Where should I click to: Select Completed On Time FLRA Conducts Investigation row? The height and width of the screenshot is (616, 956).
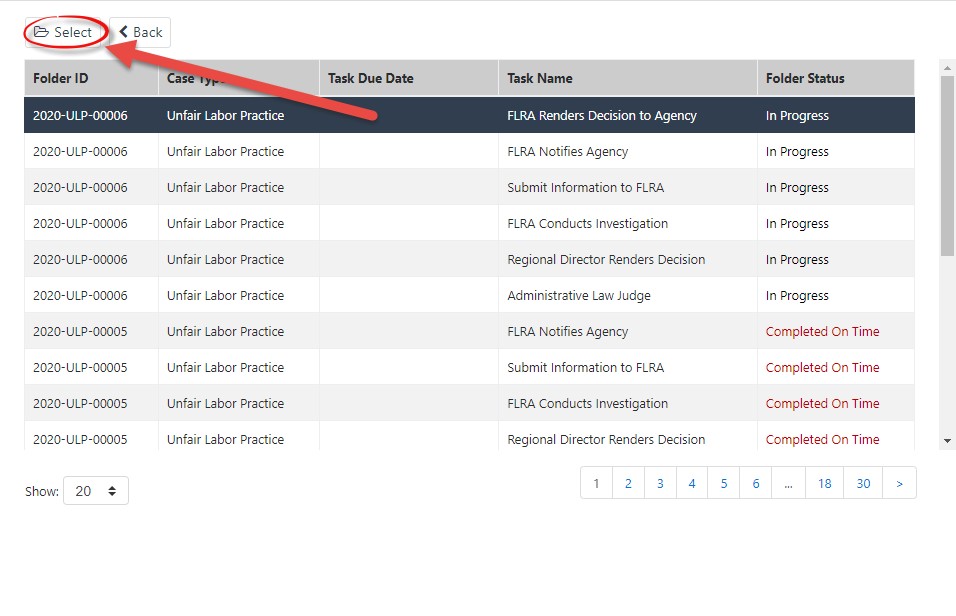(x=469, y=403)
